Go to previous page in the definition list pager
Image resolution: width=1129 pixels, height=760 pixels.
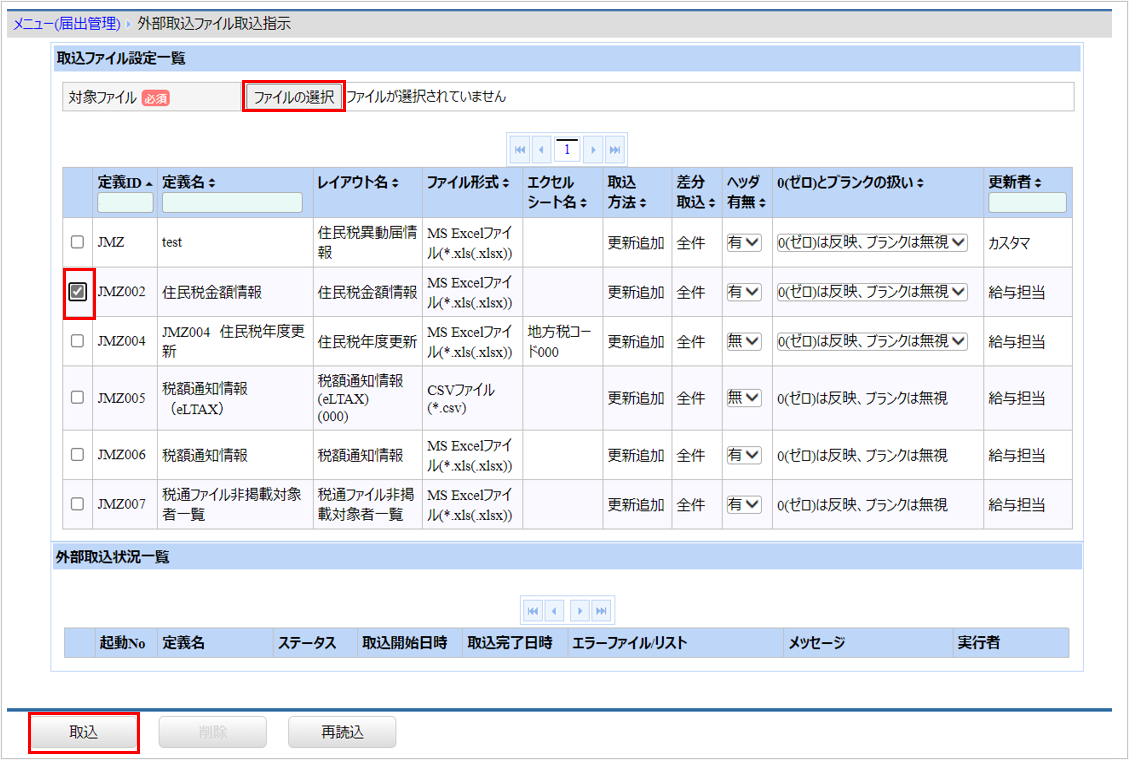click(541, 150)
